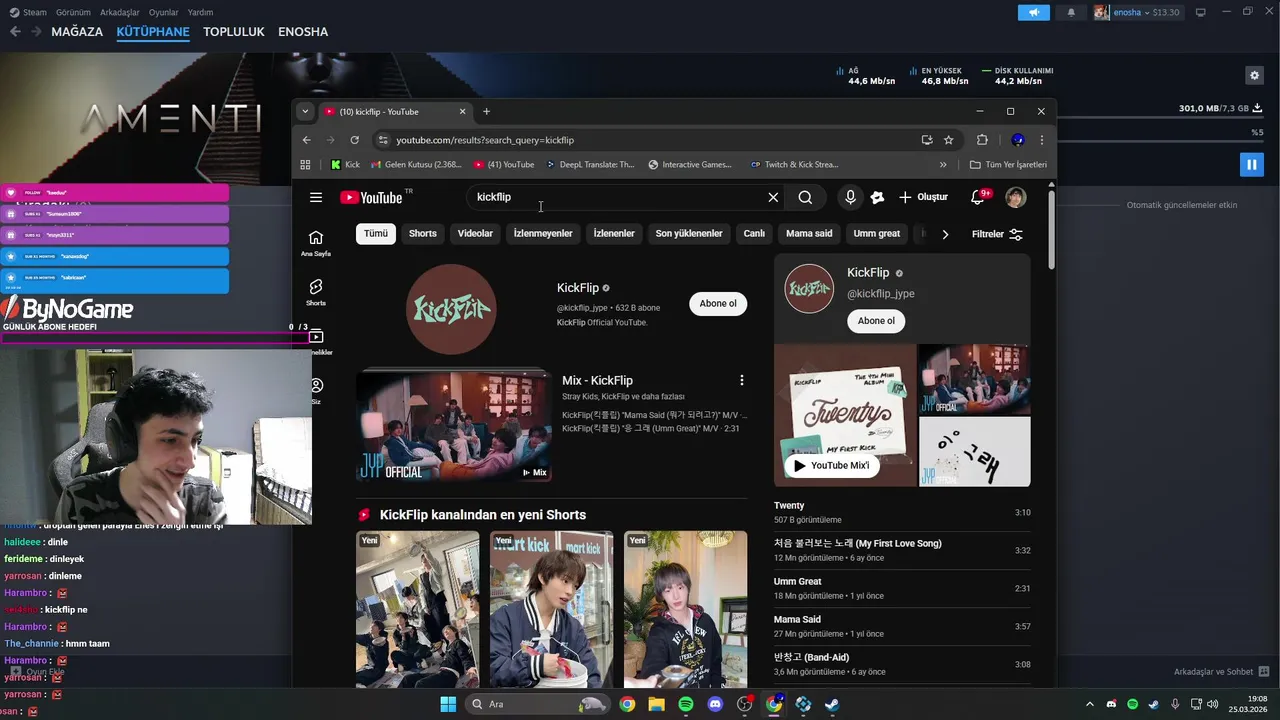The image size is (1280, 720).
Task: Open Steam download settings gear
Action: [1254, 75]
